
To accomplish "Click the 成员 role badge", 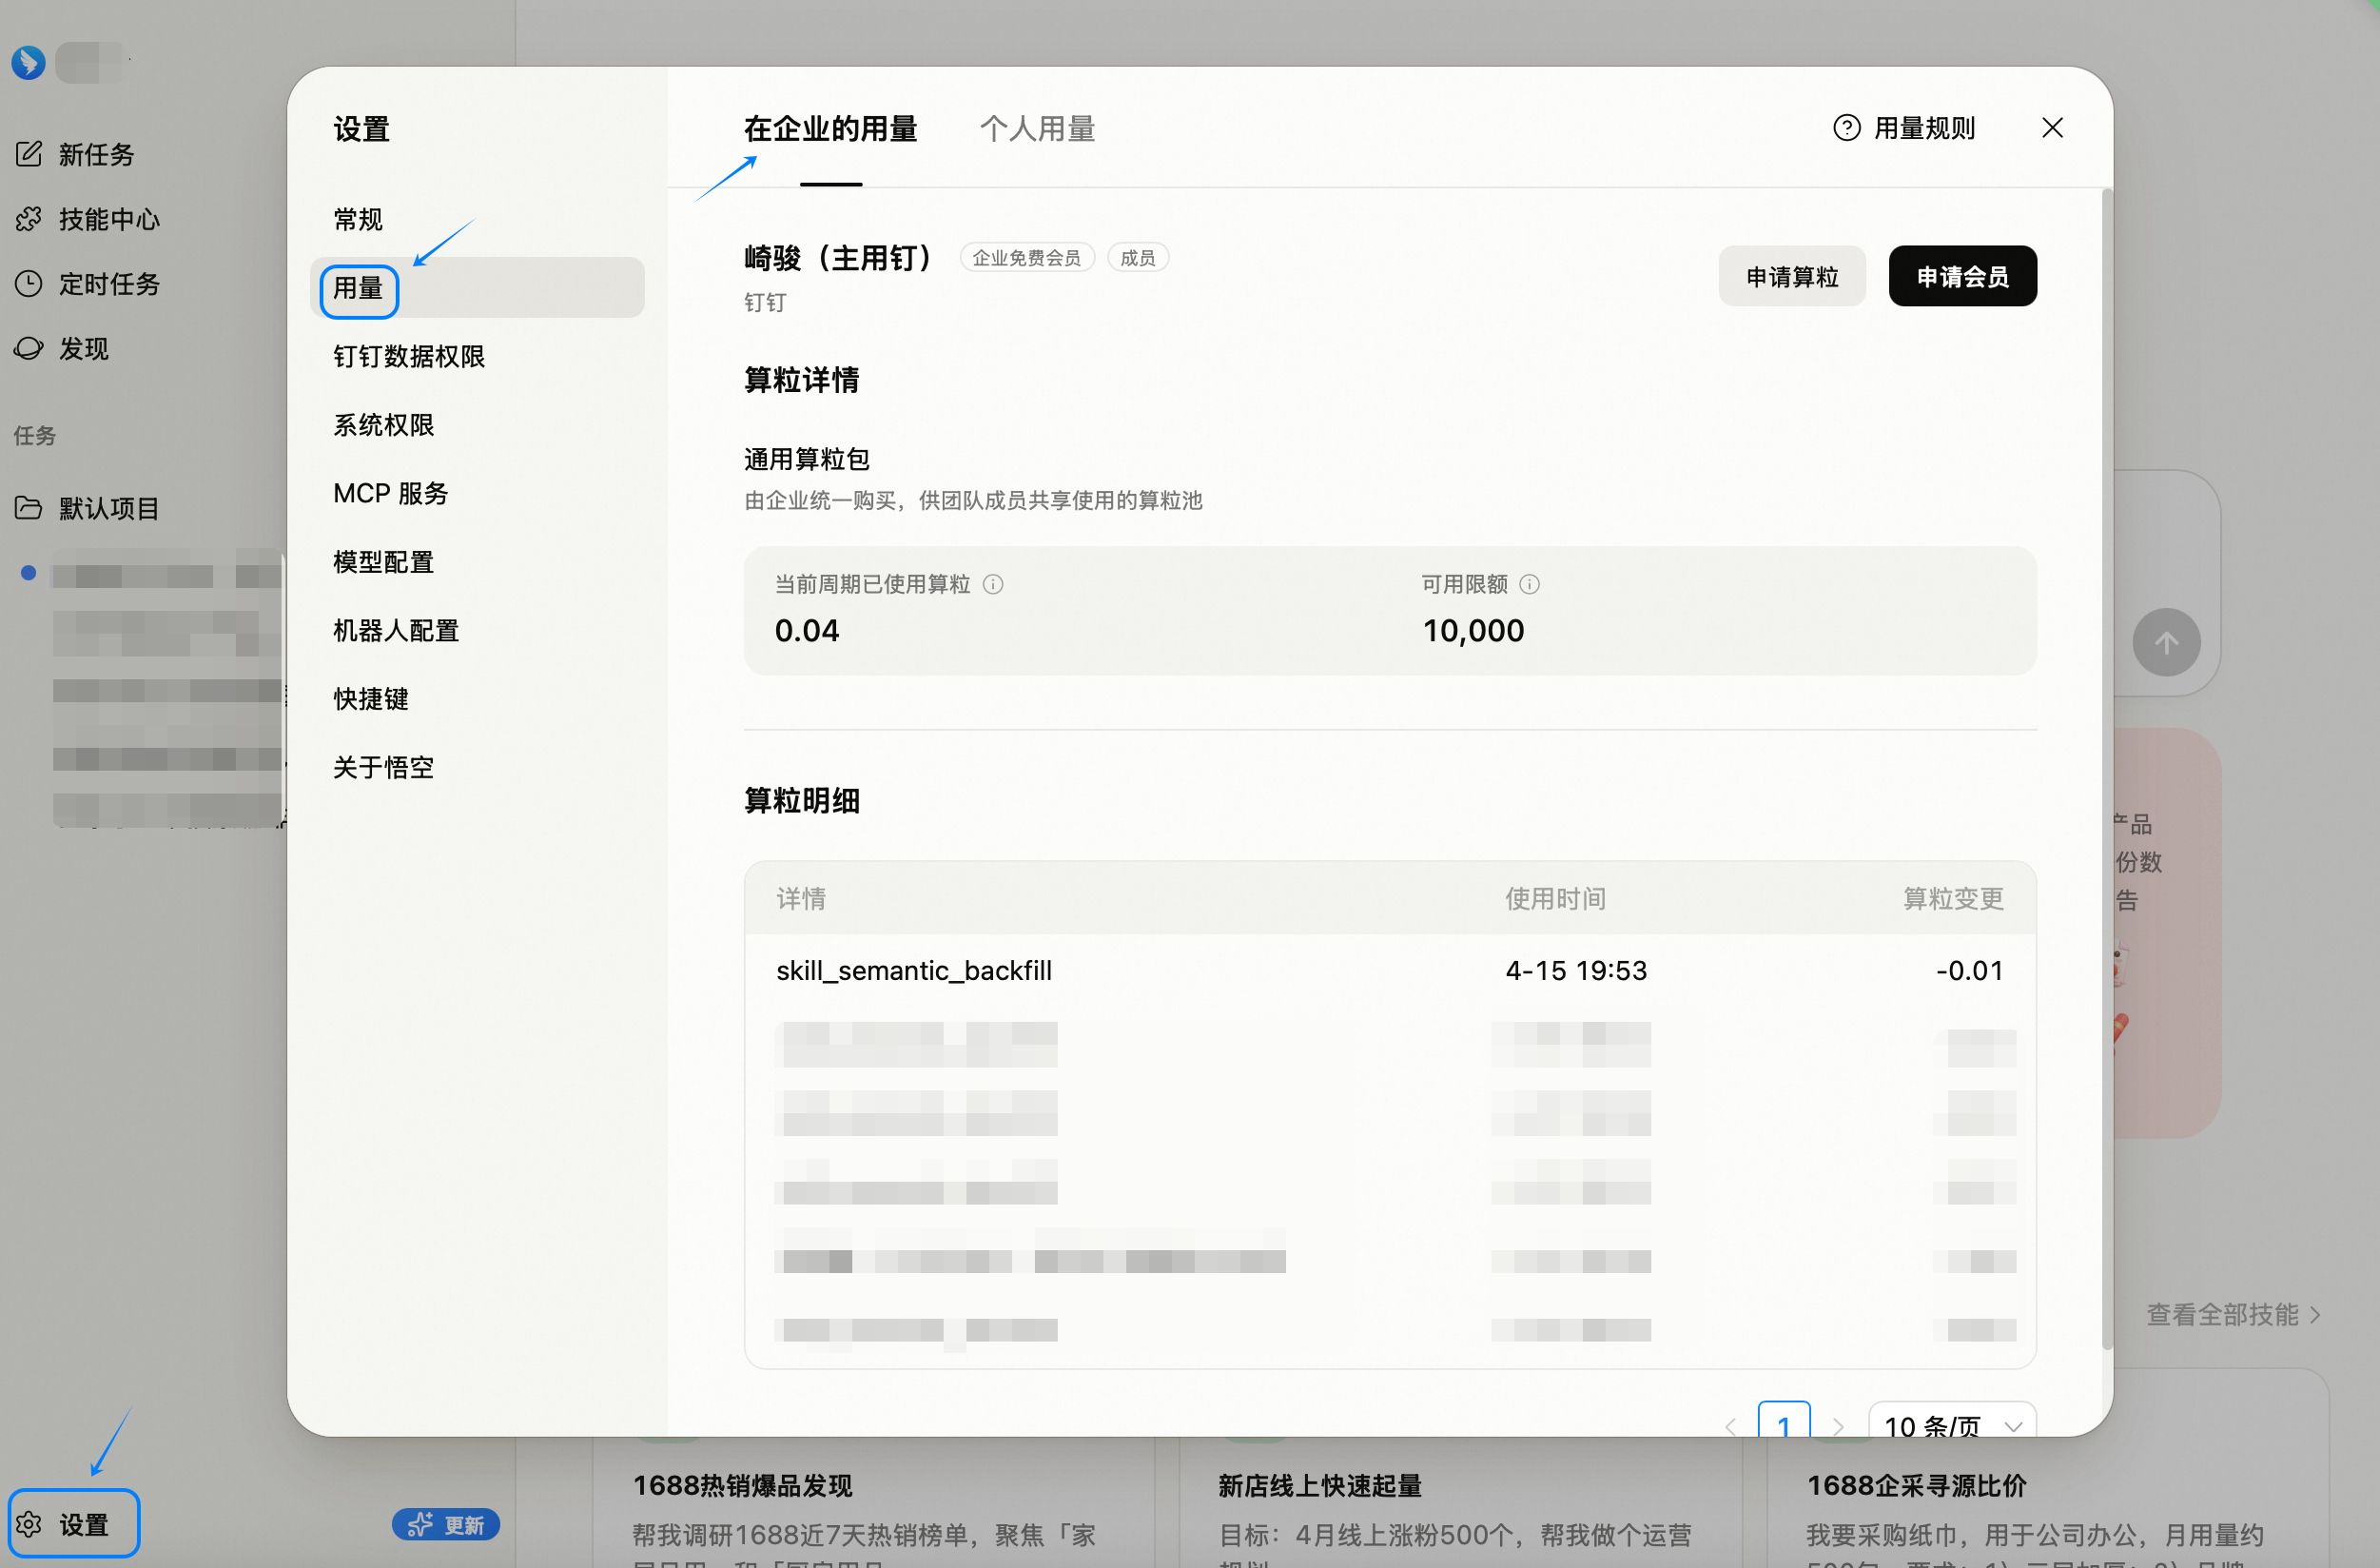I will pyautogui.click(x=1138, y=258).
